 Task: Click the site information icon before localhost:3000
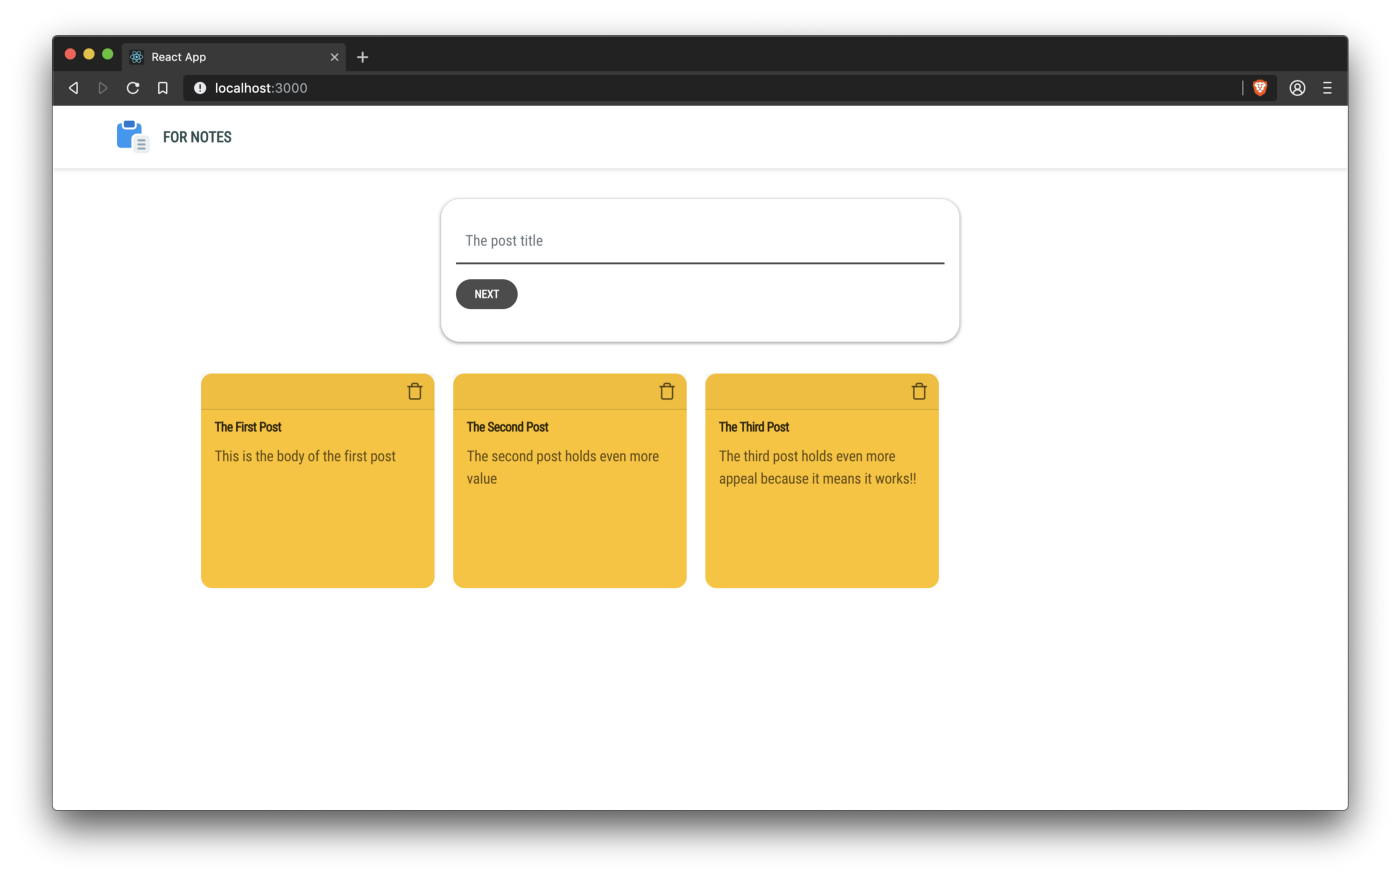(199, 87)
